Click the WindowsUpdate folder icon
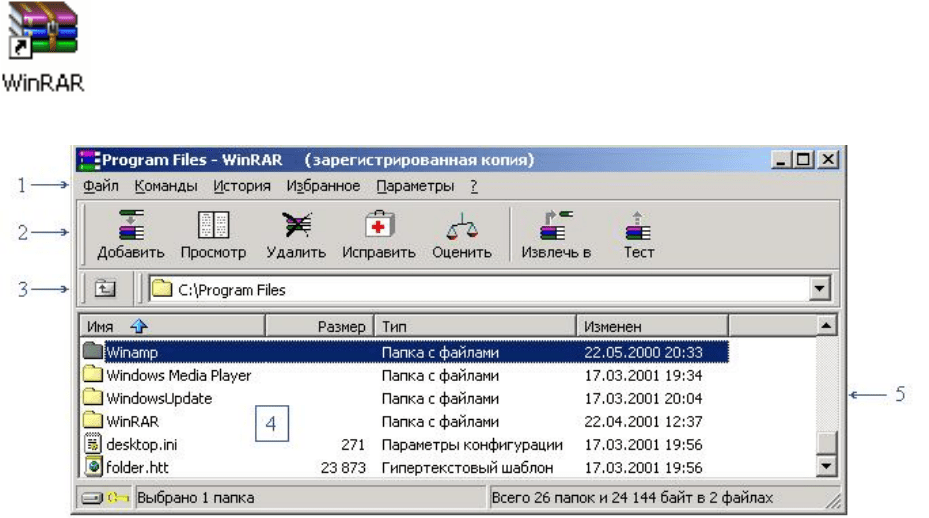Screen dimensions: 929x518 click(x=93, y=397)
